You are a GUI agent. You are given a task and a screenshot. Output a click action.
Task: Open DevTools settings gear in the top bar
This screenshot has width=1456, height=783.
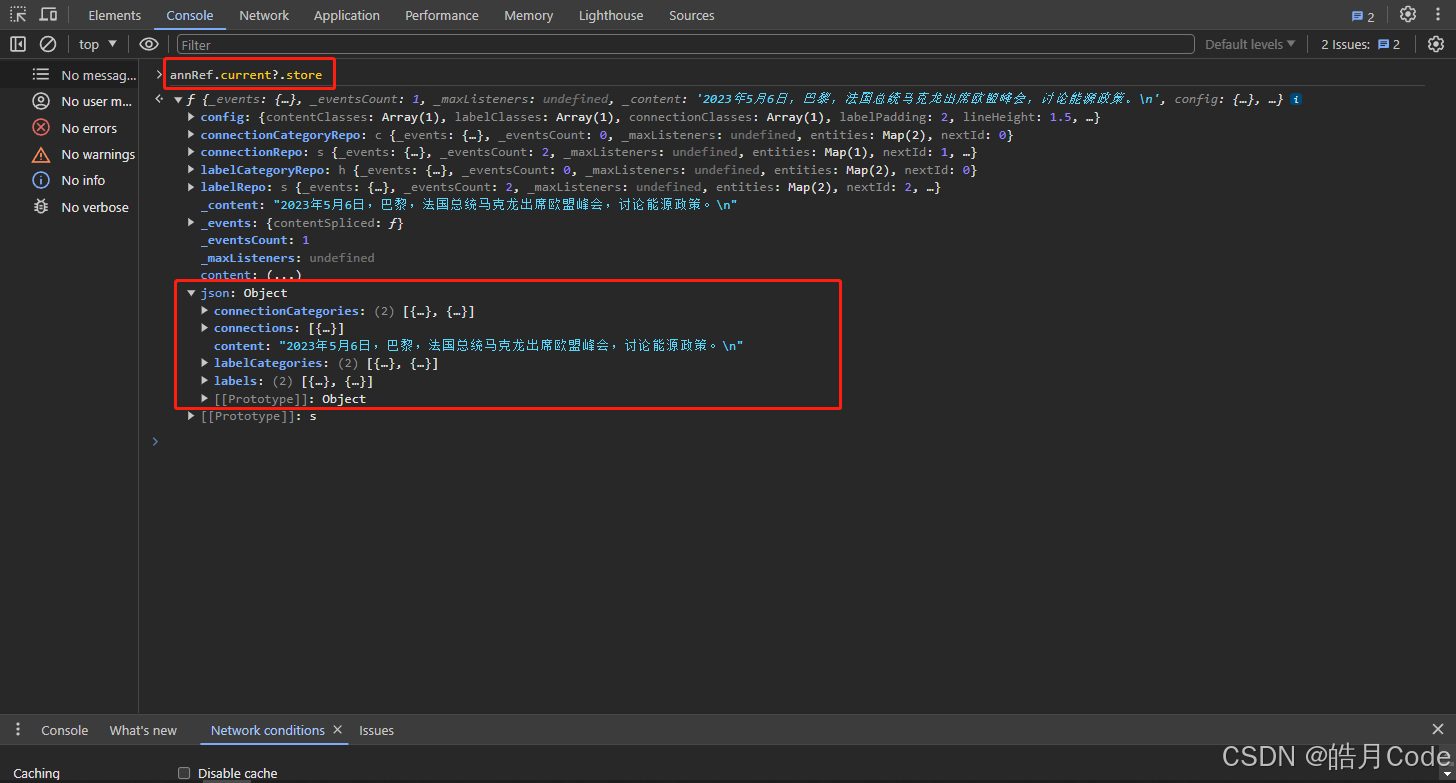coord(1408,15)
